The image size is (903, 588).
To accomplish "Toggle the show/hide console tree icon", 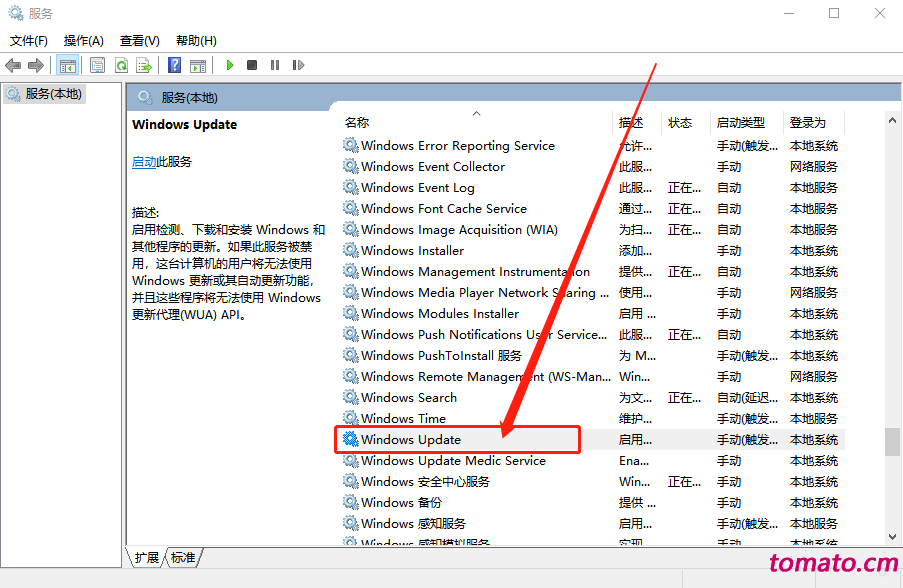I will tap(67, 65).
